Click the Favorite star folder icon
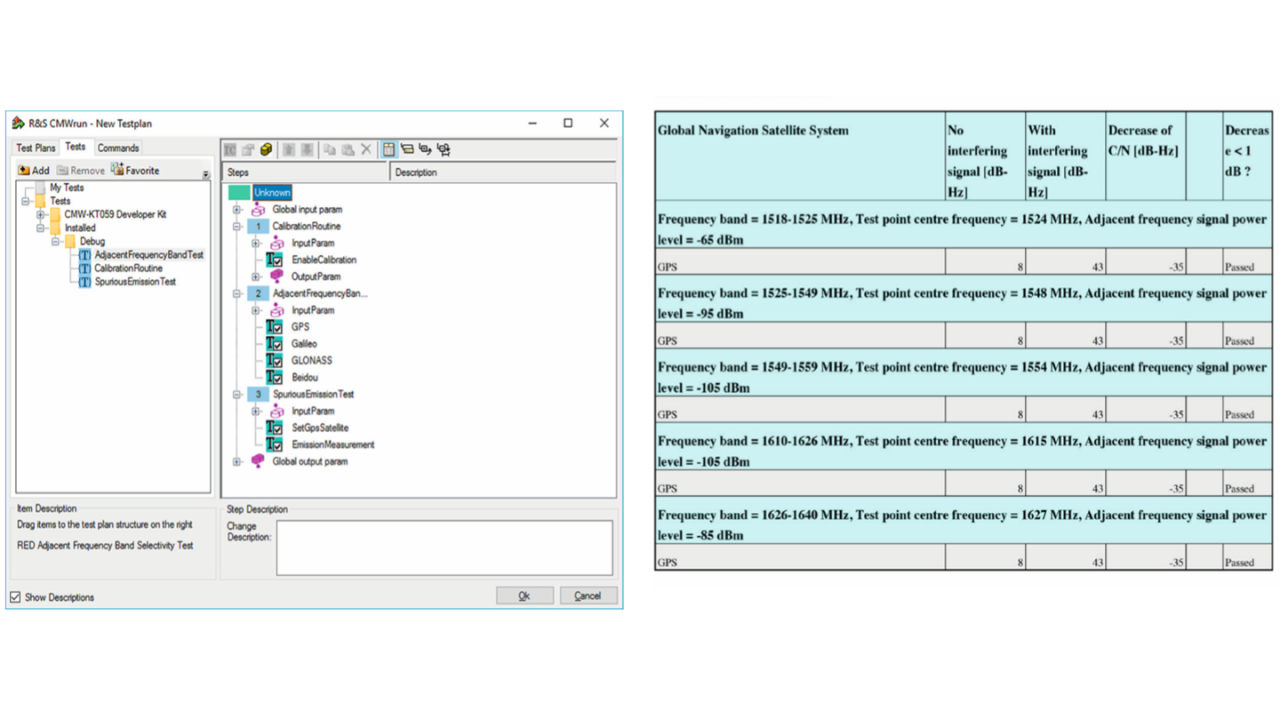Screen dimensions: 1280x720 point(117,170)
